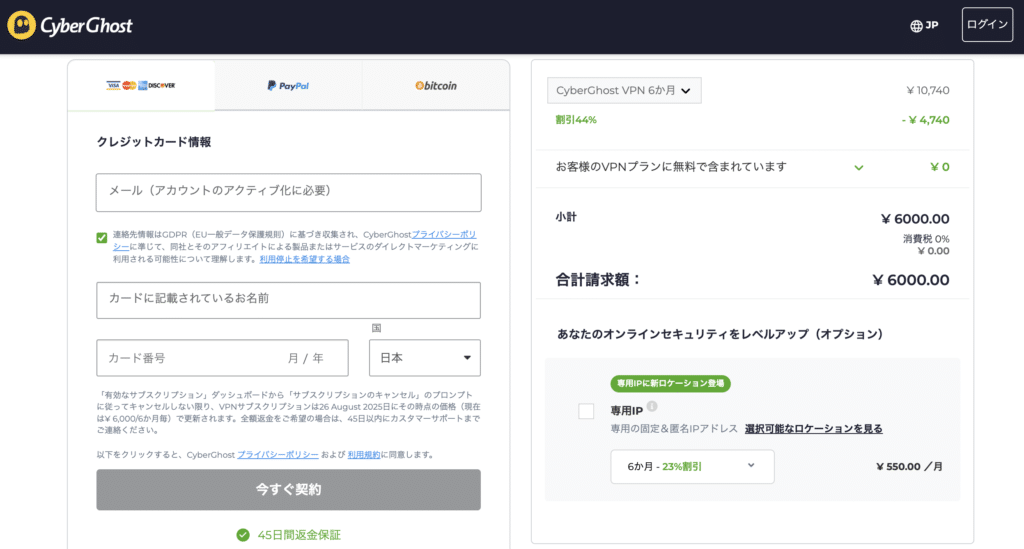
Task: Focus the email address input field
Action: [289, 192]
